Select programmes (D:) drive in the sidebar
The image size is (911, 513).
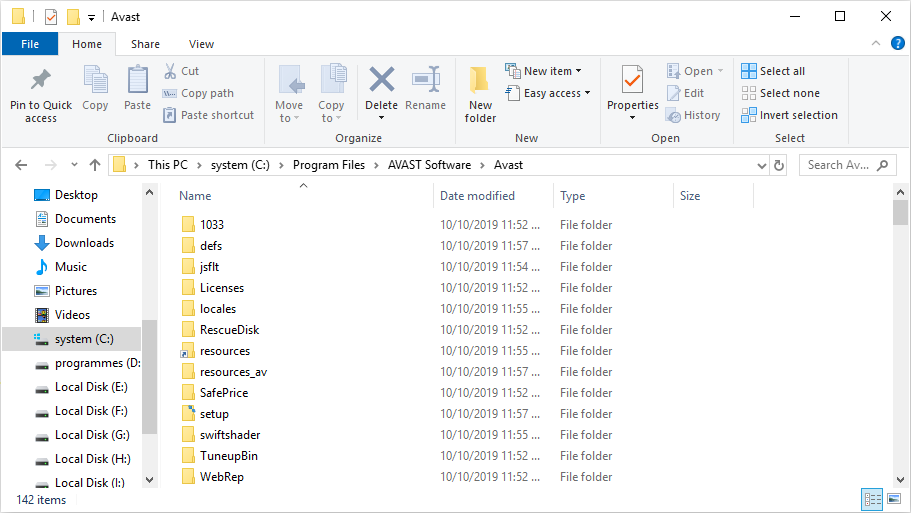click(x=87, y=363)
